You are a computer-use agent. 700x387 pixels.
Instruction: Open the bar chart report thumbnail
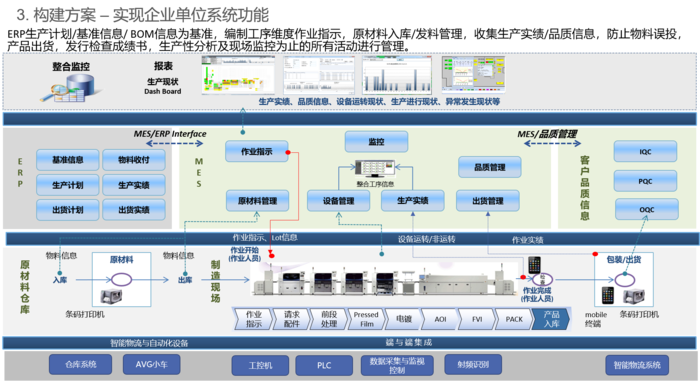point(397,75)
